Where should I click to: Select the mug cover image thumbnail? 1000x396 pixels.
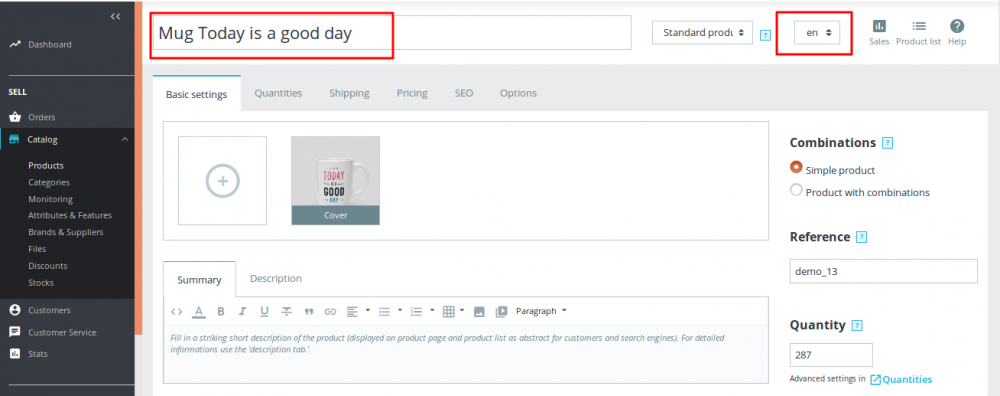335,180
